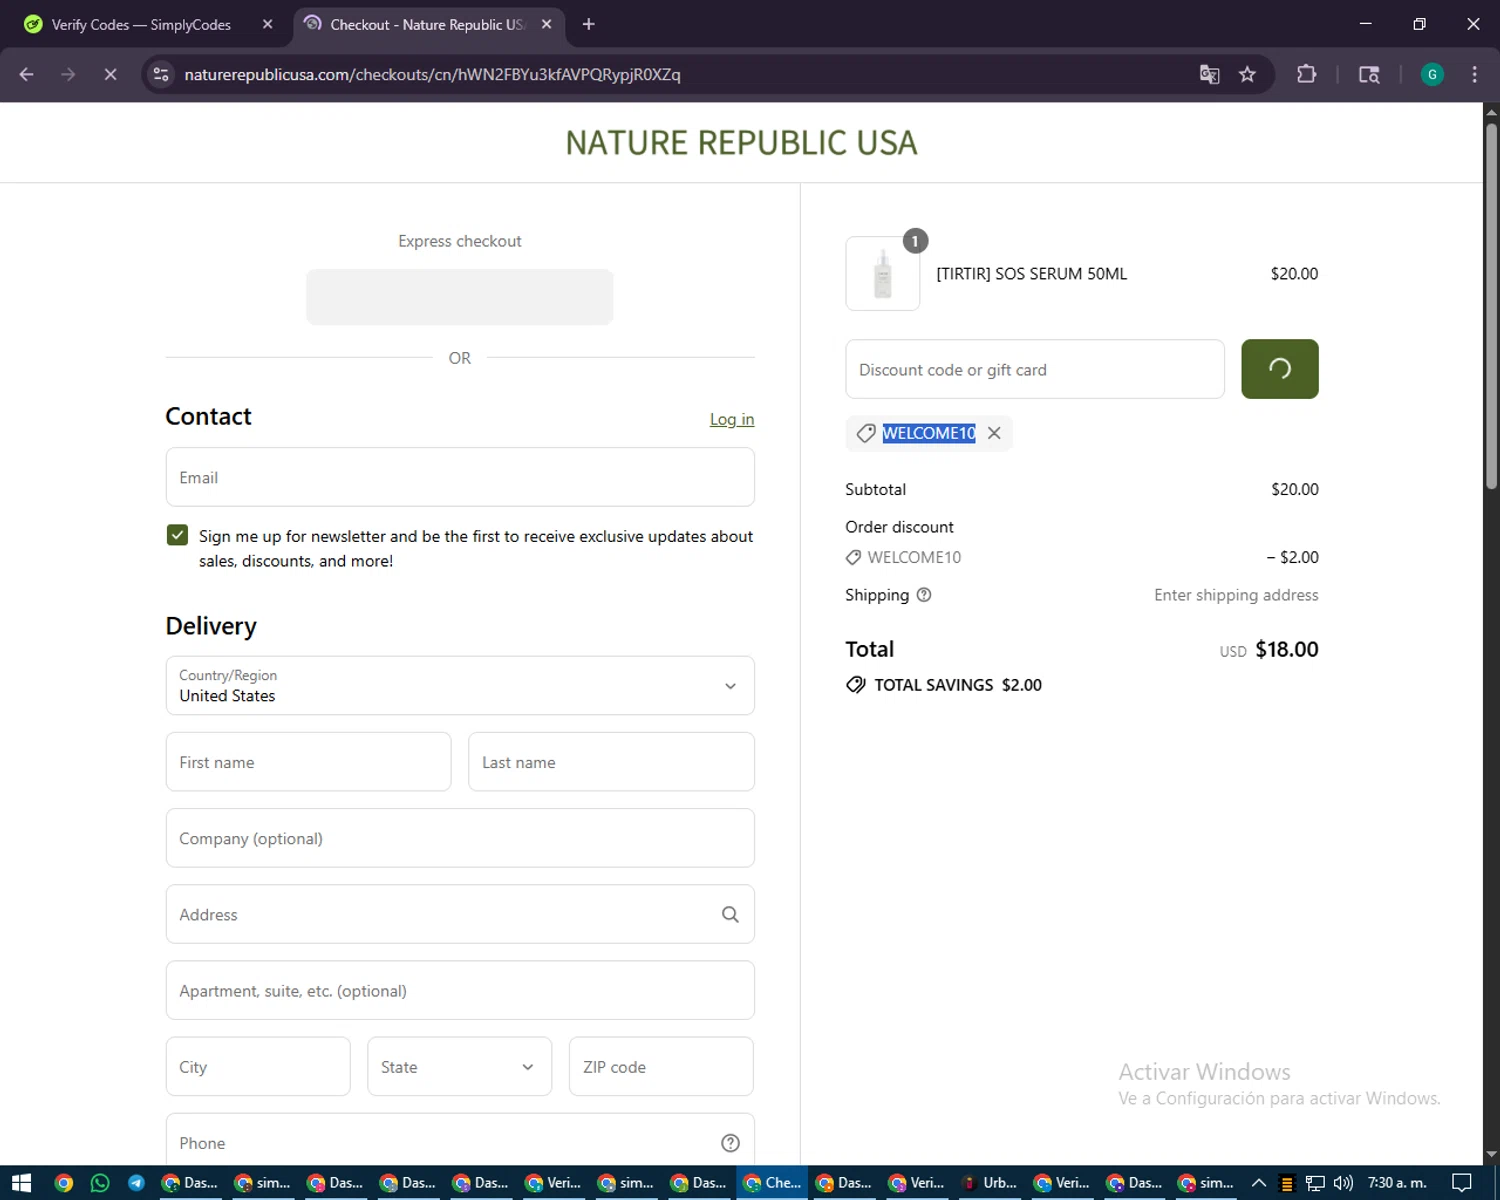The image size is (1500, 1200).
Task: Click the Discount code or gift card field
Action: click(1035, 369)
